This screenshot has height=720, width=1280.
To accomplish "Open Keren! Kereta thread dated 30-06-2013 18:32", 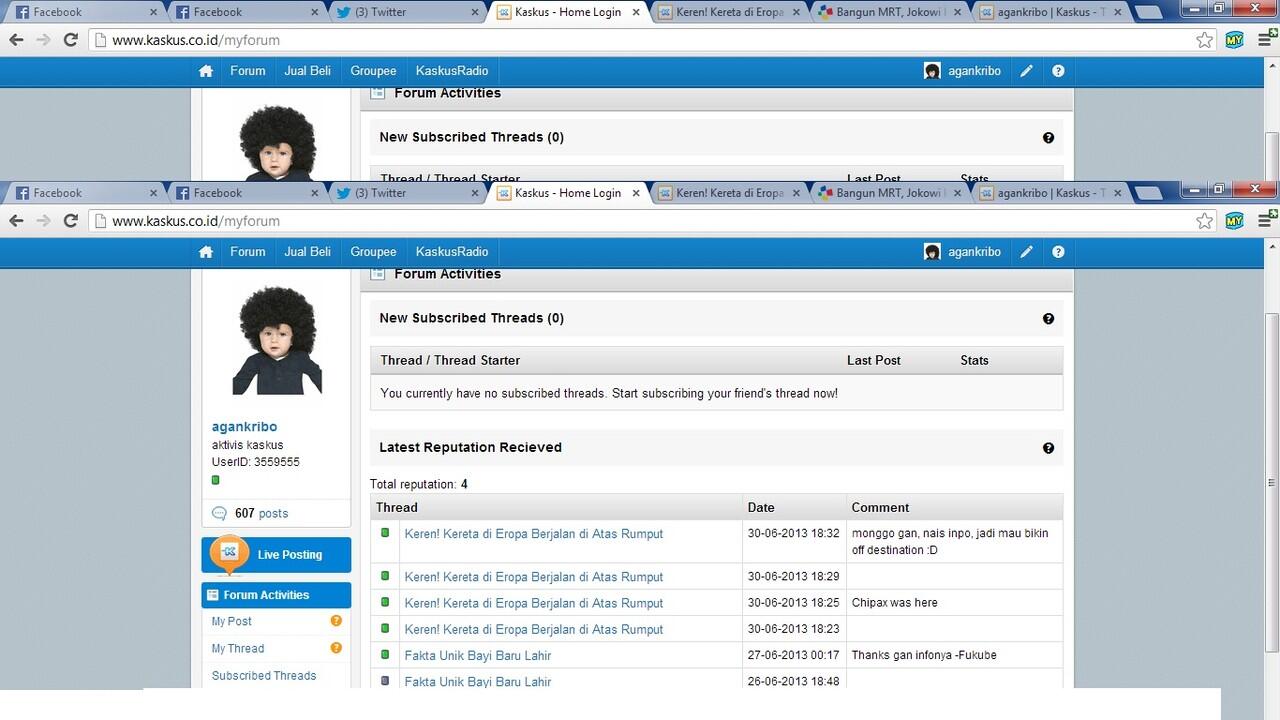I will tap(534, 534).
